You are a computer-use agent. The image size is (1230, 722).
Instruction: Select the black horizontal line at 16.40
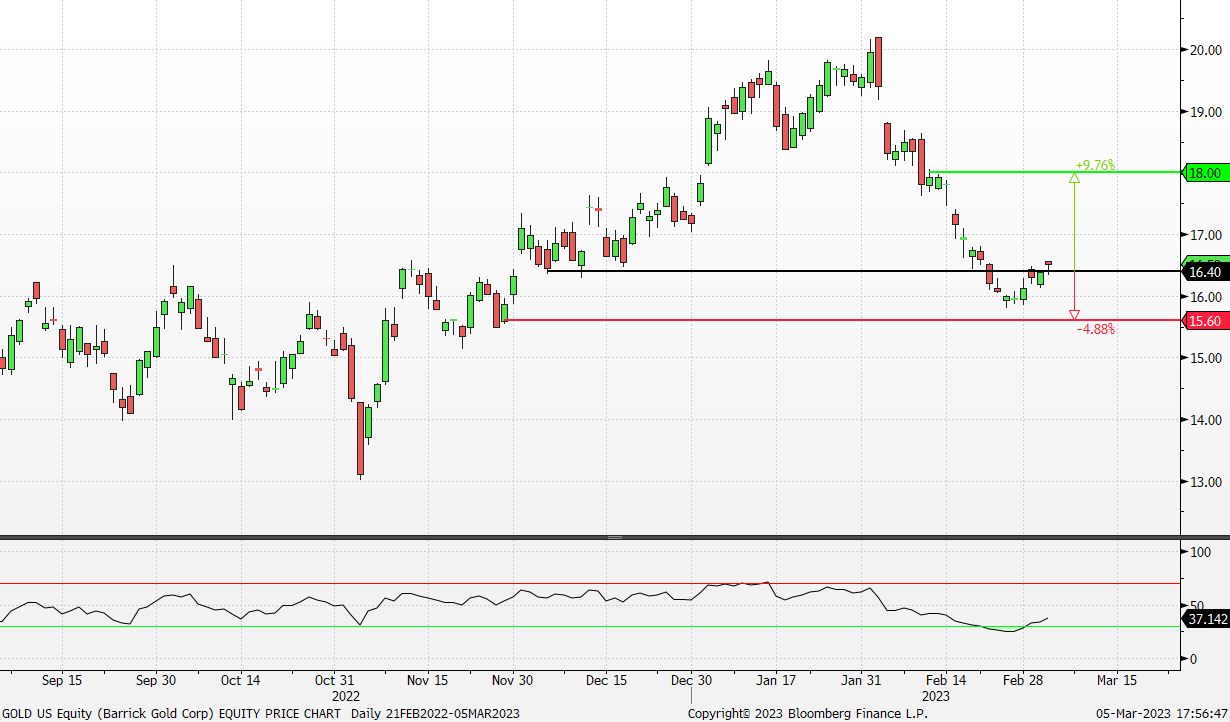click(x=800, y=271)
